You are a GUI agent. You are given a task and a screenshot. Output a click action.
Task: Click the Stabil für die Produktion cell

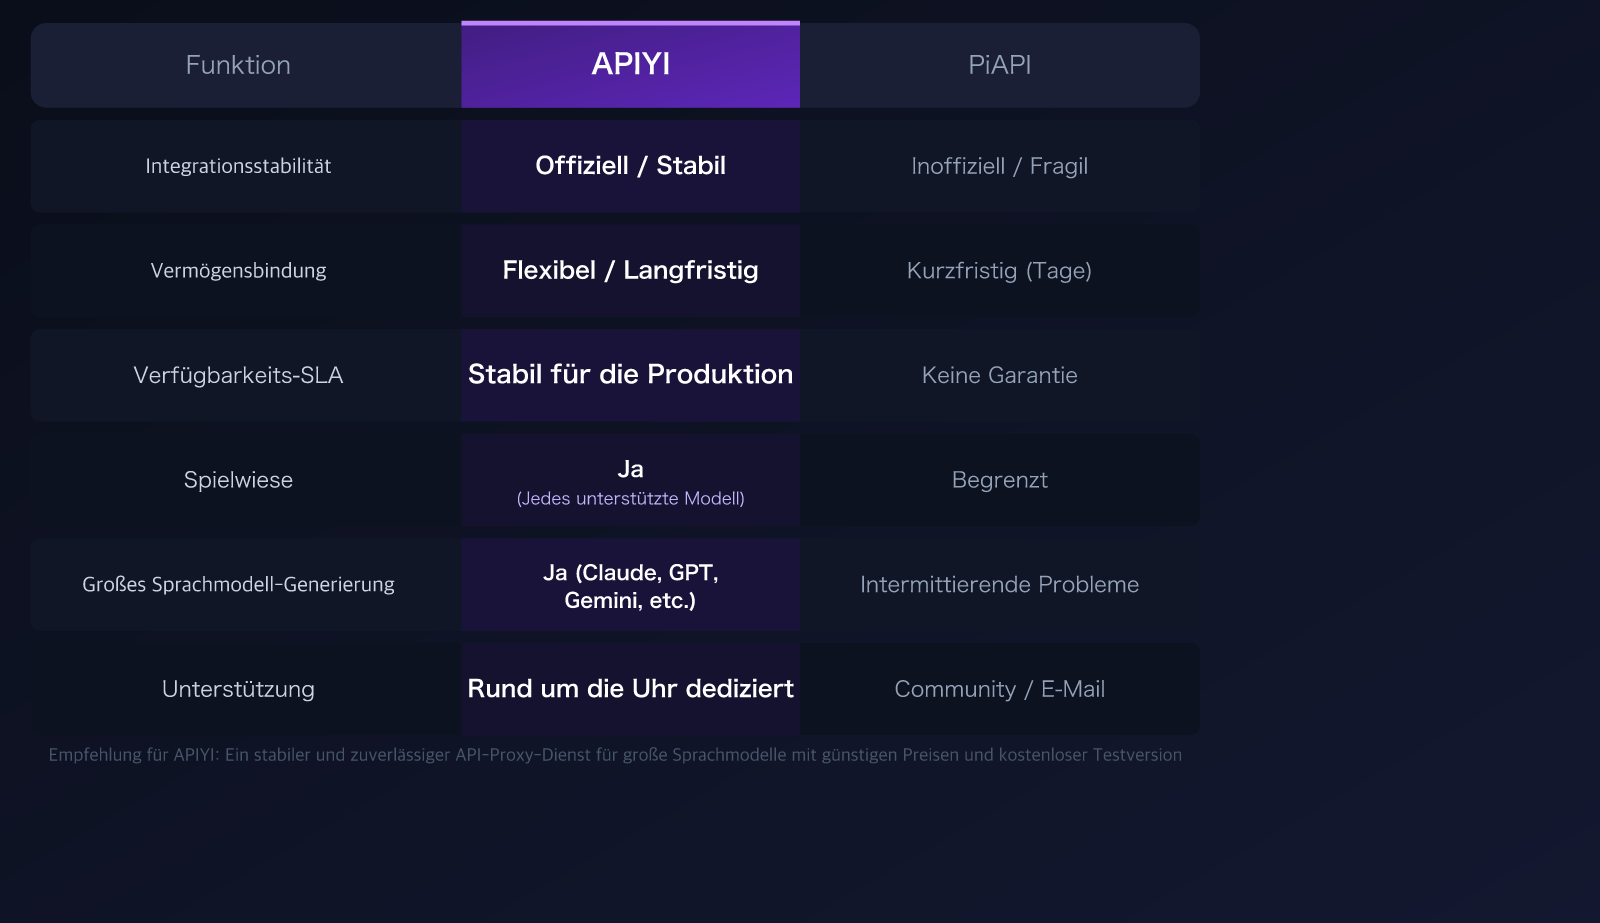click(630, 375)
